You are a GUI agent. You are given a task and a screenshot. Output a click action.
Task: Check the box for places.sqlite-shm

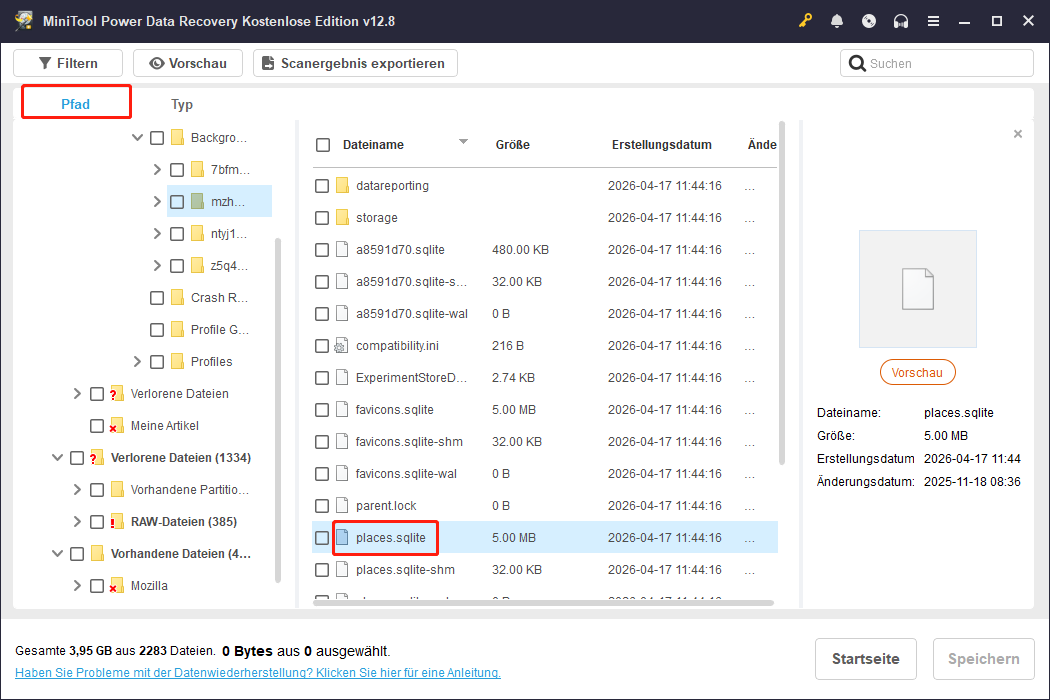[x=322, y=569]
